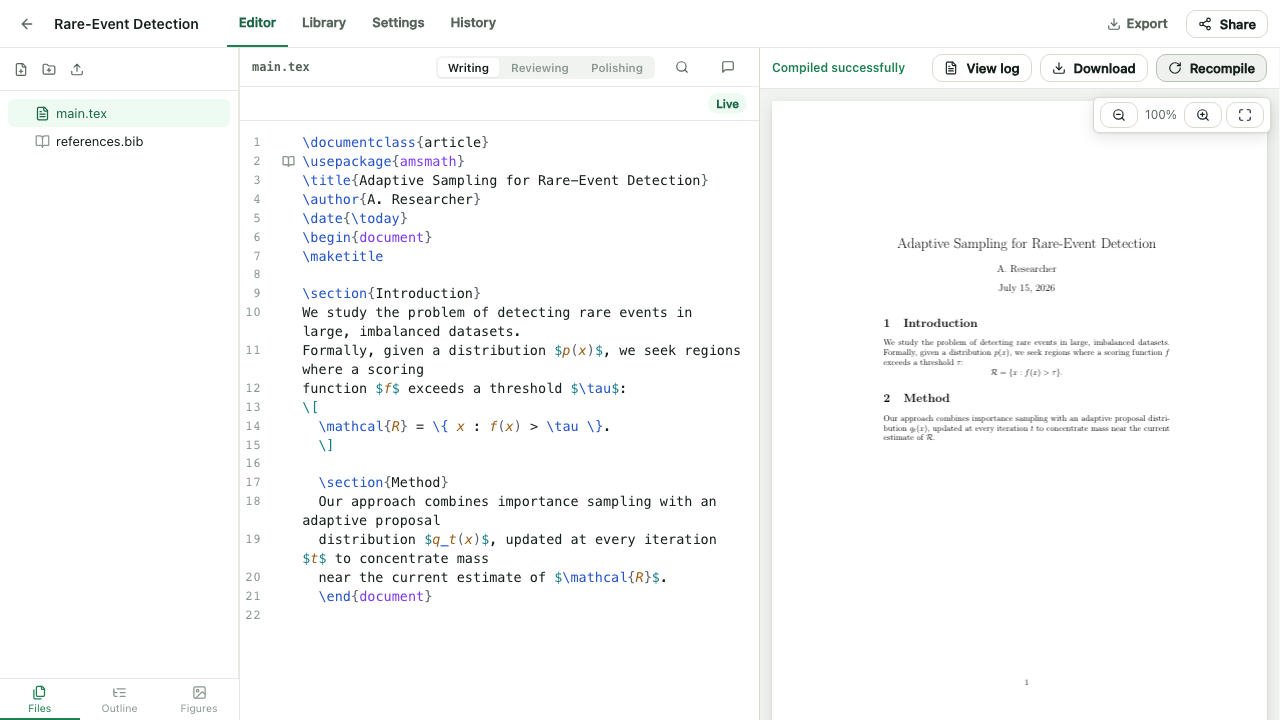Click the "2 Method" heading in the PDF
Viewport: 1280px width, 720px height.
916,398
